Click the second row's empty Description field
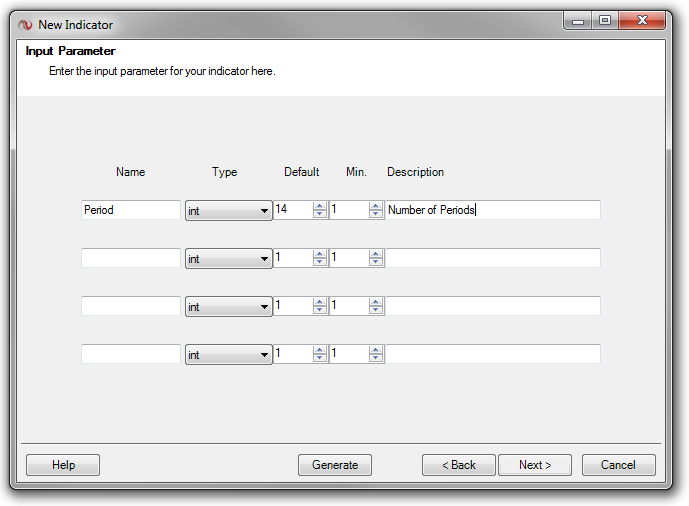Screen dimensions: 689x506 point(493,258)
